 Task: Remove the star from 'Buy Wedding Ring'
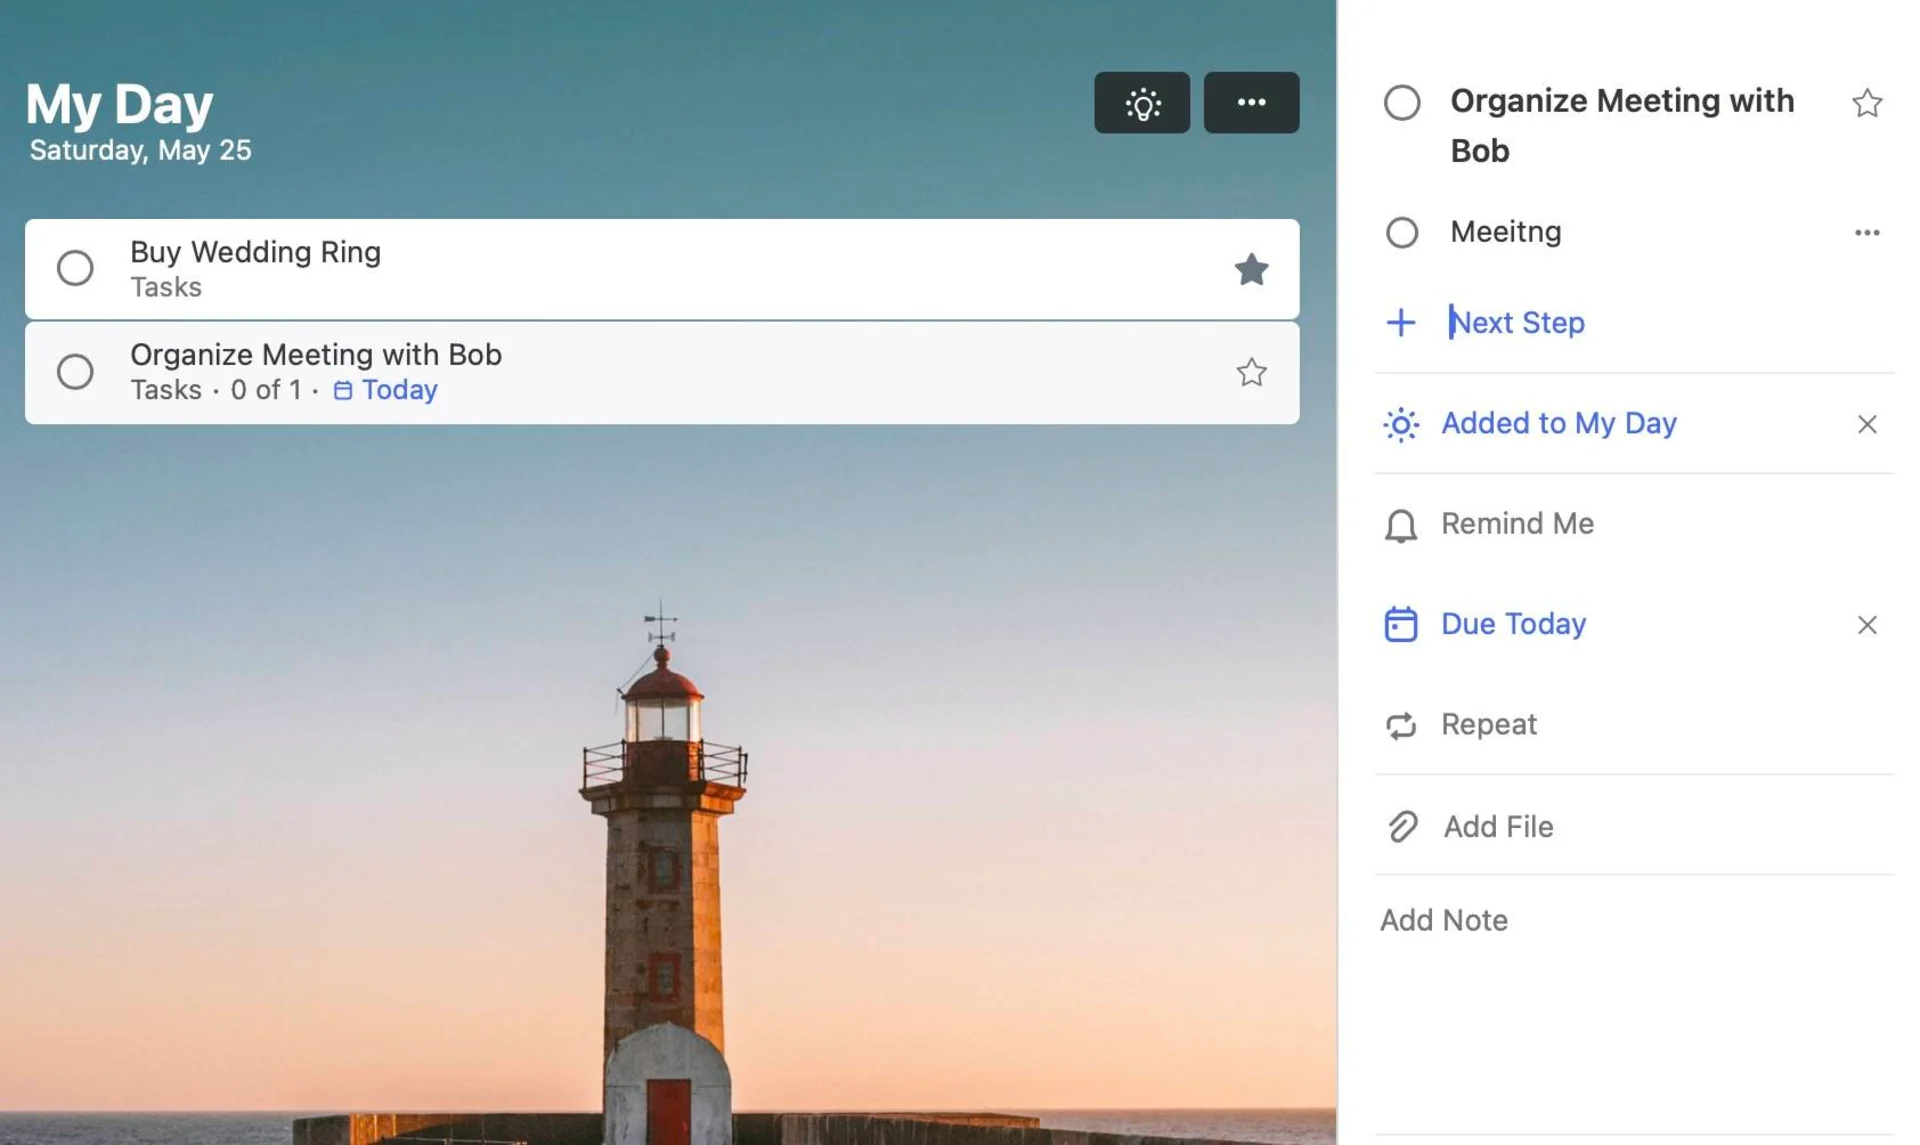(x=1252, y=268)
